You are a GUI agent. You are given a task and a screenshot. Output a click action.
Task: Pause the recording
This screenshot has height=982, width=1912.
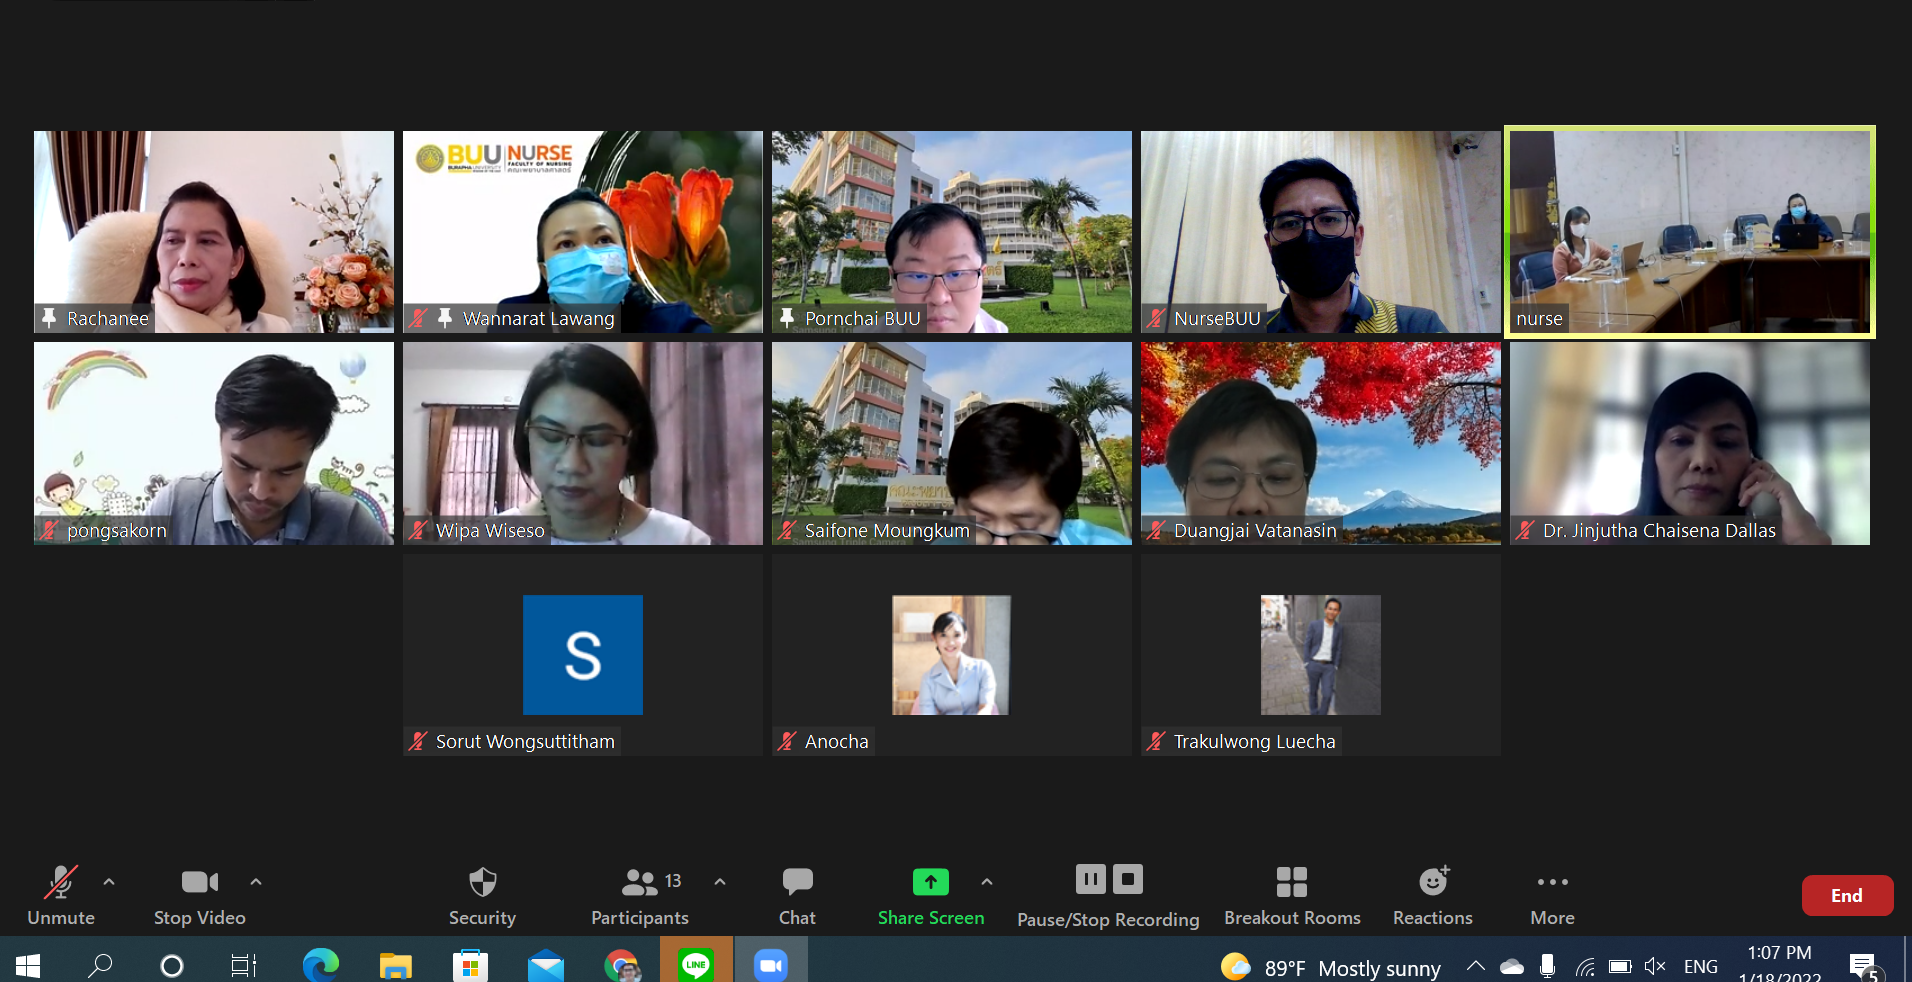[1090, 880]
